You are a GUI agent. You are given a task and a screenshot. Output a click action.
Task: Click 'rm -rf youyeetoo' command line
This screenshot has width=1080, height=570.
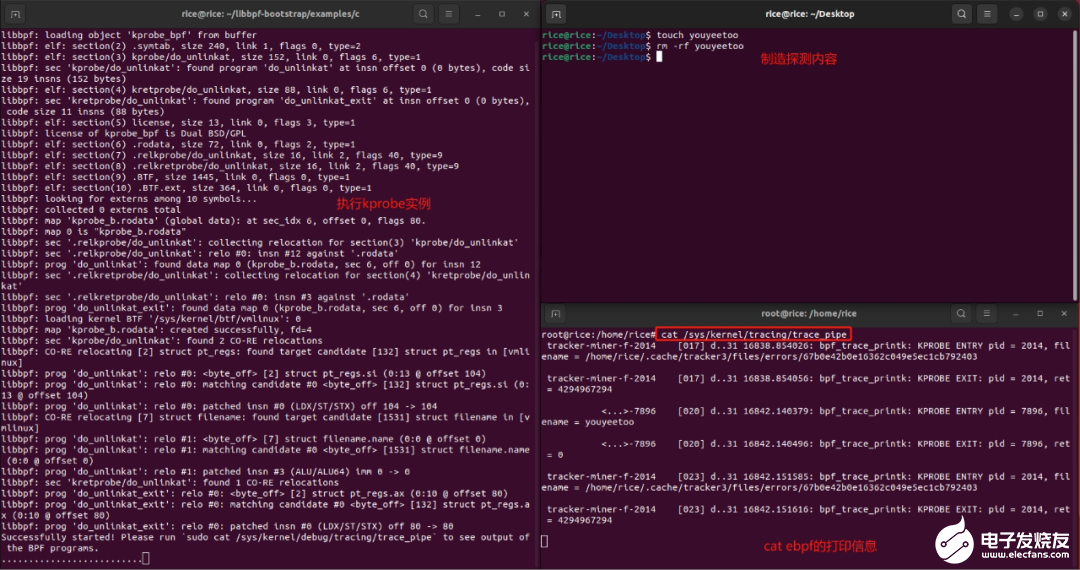pyautogui.click(x=700, y=46)
